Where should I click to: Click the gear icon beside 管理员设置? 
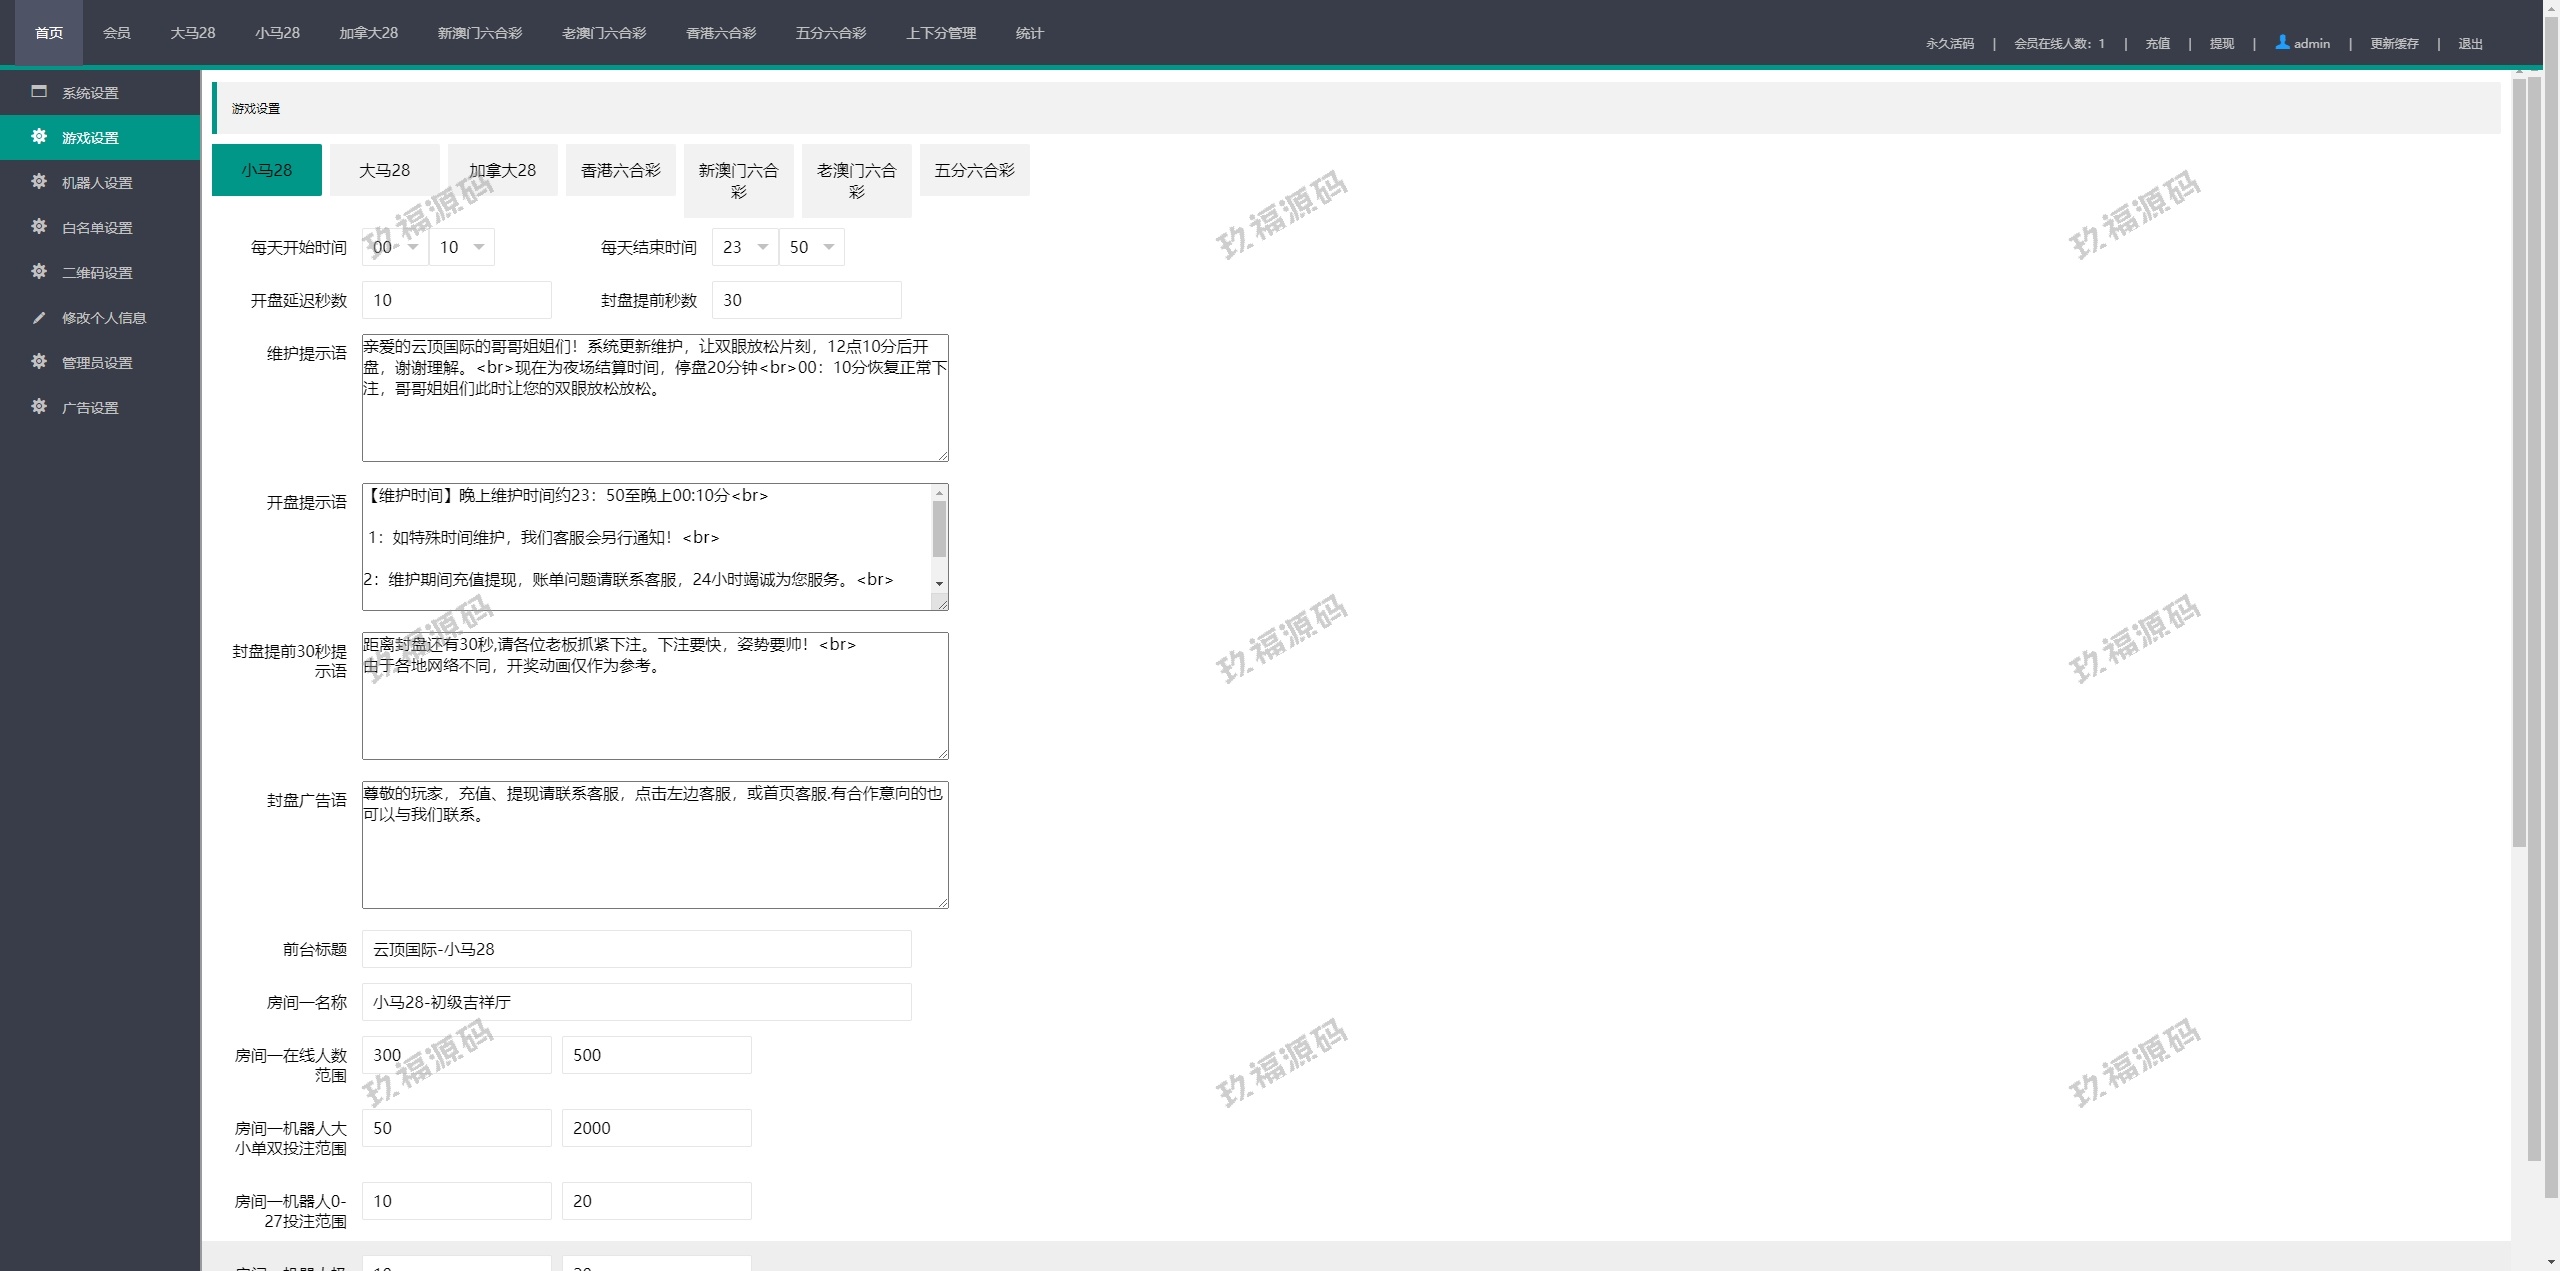pos(39,361)
